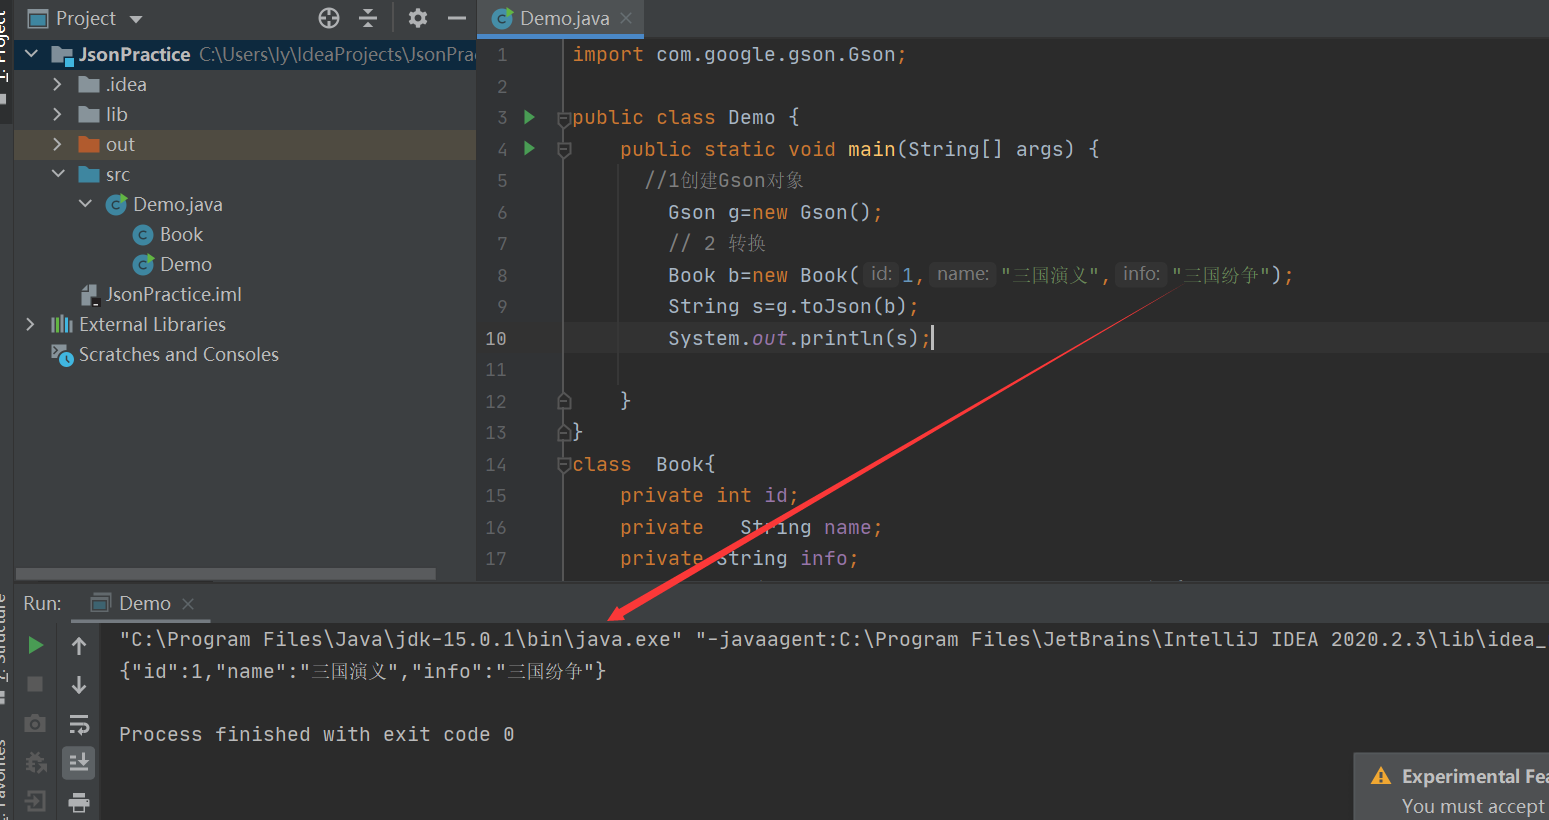This screenshot has width=1549, height=820.
Task: Click the lib folder row
Action: [x=245, y=114]
